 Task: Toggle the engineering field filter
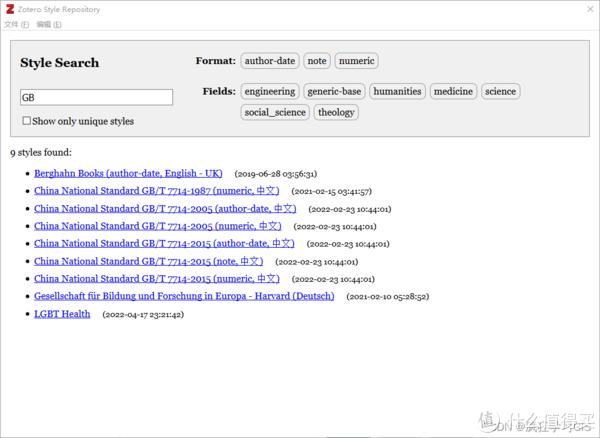pyautogui.click(x=270, y=91)
